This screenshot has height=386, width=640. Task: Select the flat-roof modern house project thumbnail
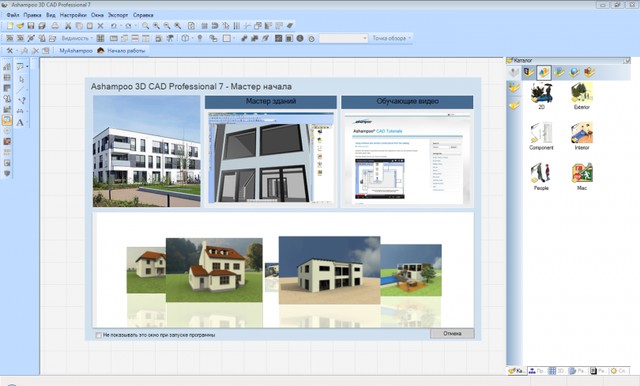coord(329,270)
